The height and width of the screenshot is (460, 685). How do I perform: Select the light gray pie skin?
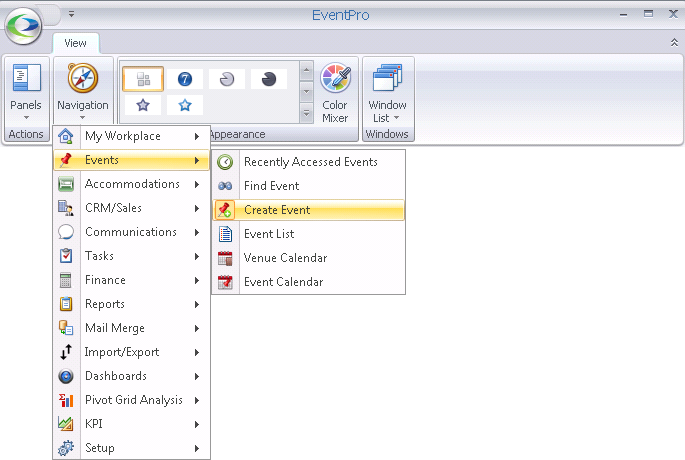[x=227, y=79]
